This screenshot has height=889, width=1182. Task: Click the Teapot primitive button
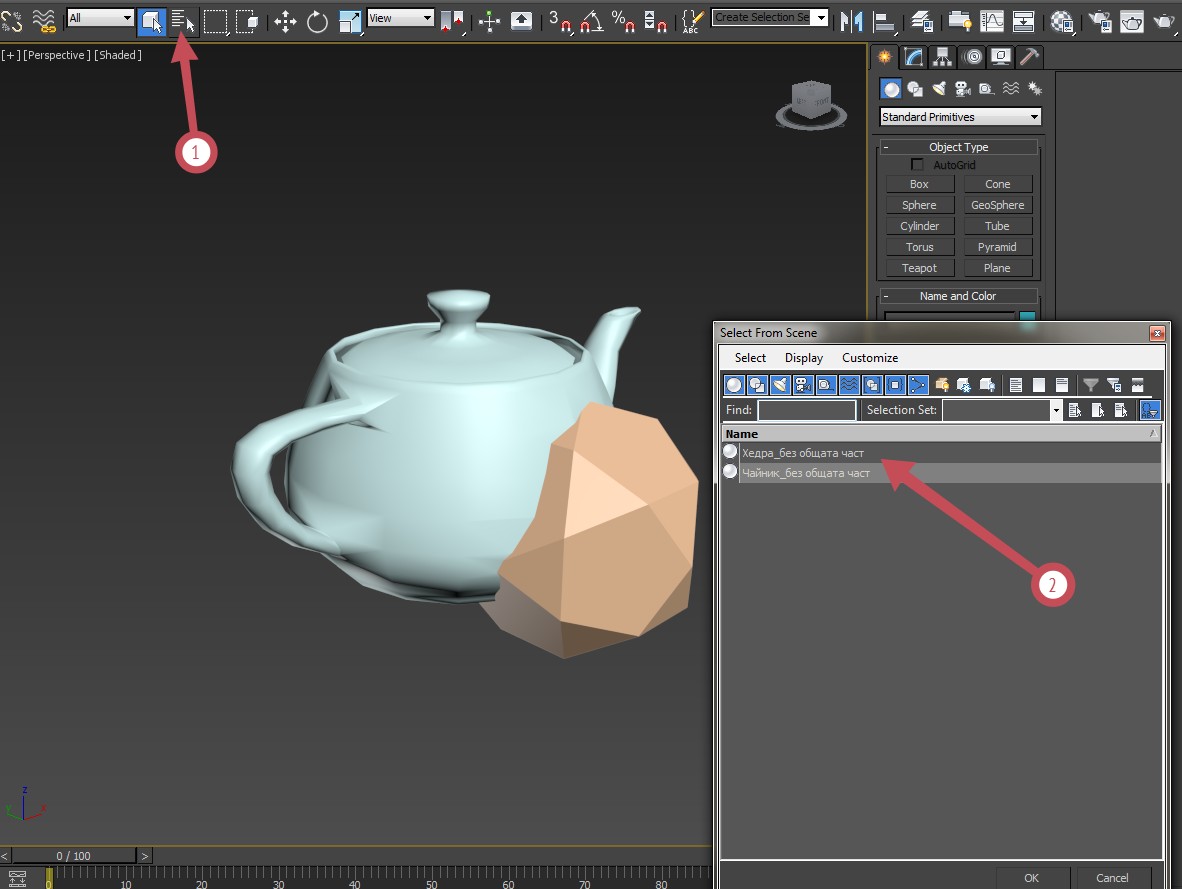920,268
